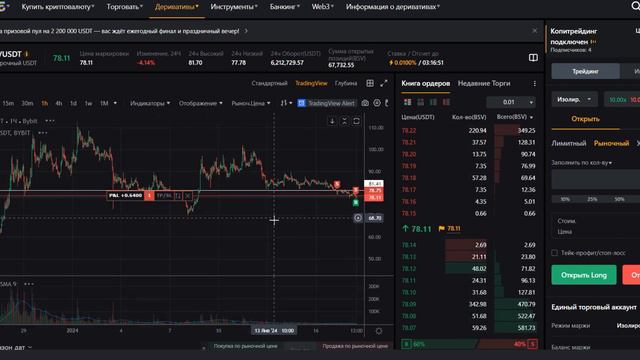Expand the Индикаторы dropdown

(x=150, y=103)
